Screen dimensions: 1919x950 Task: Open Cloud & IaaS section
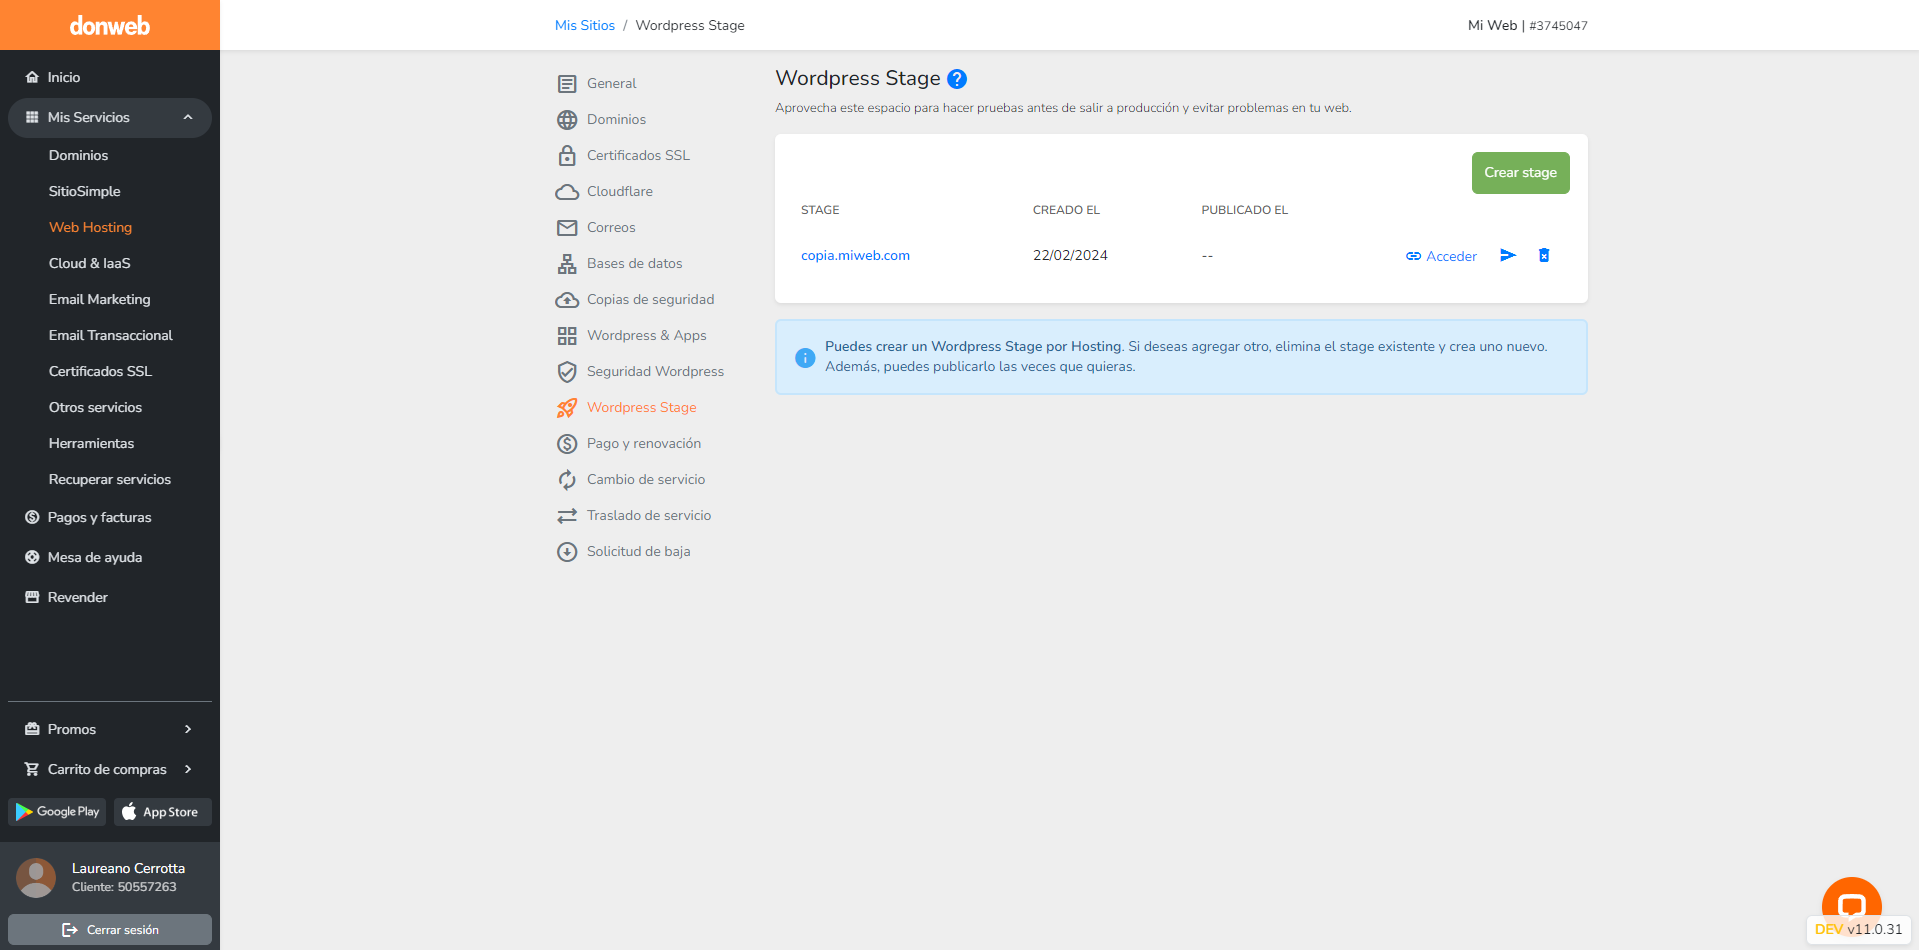89,263
